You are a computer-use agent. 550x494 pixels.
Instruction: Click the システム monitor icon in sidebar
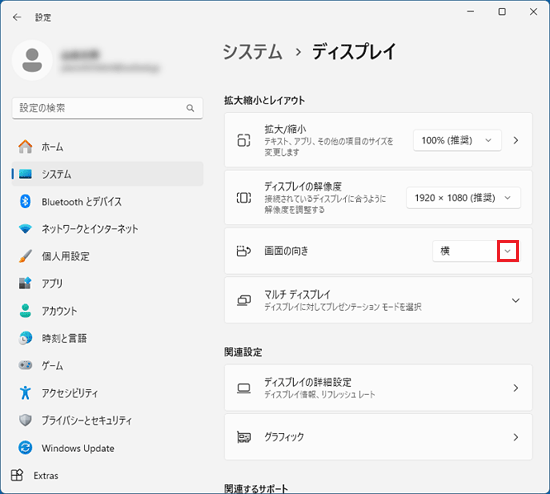(25, 174)
